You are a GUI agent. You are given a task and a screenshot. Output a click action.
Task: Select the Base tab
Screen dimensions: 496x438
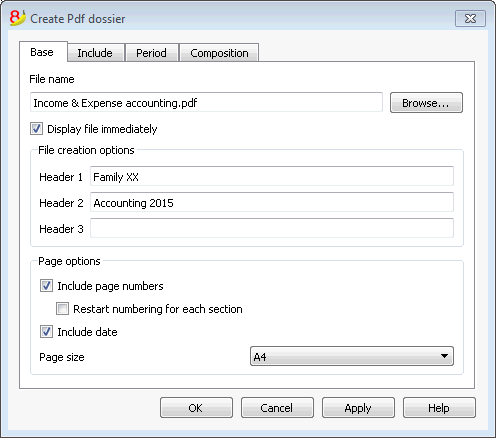42,52
